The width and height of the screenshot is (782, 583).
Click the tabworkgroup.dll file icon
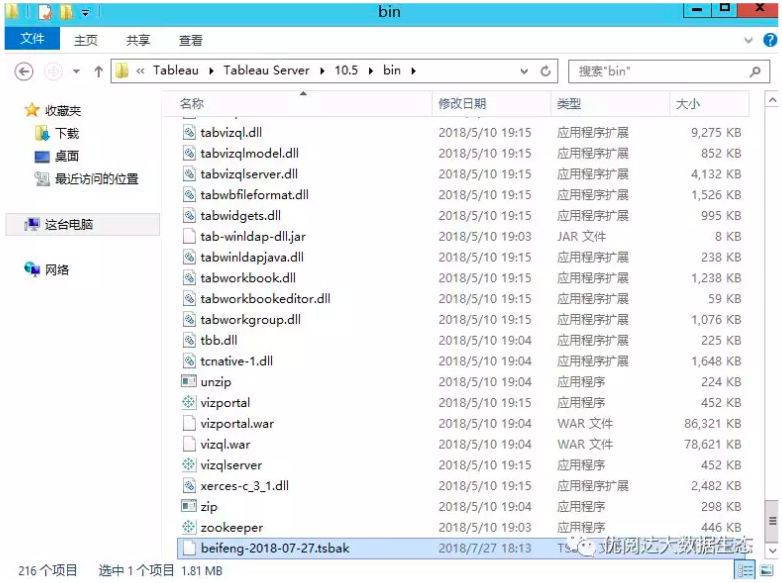[x=189, y=320]
